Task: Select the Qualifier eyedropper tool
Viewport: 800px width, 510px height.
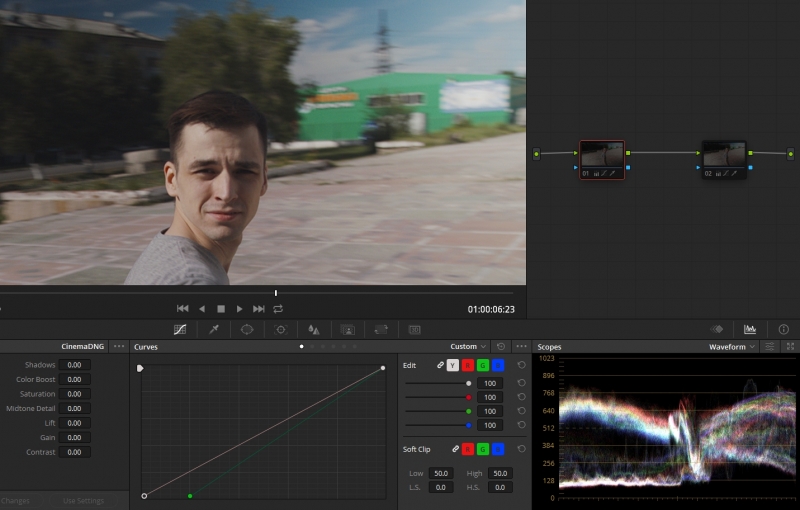Action: 213,329
